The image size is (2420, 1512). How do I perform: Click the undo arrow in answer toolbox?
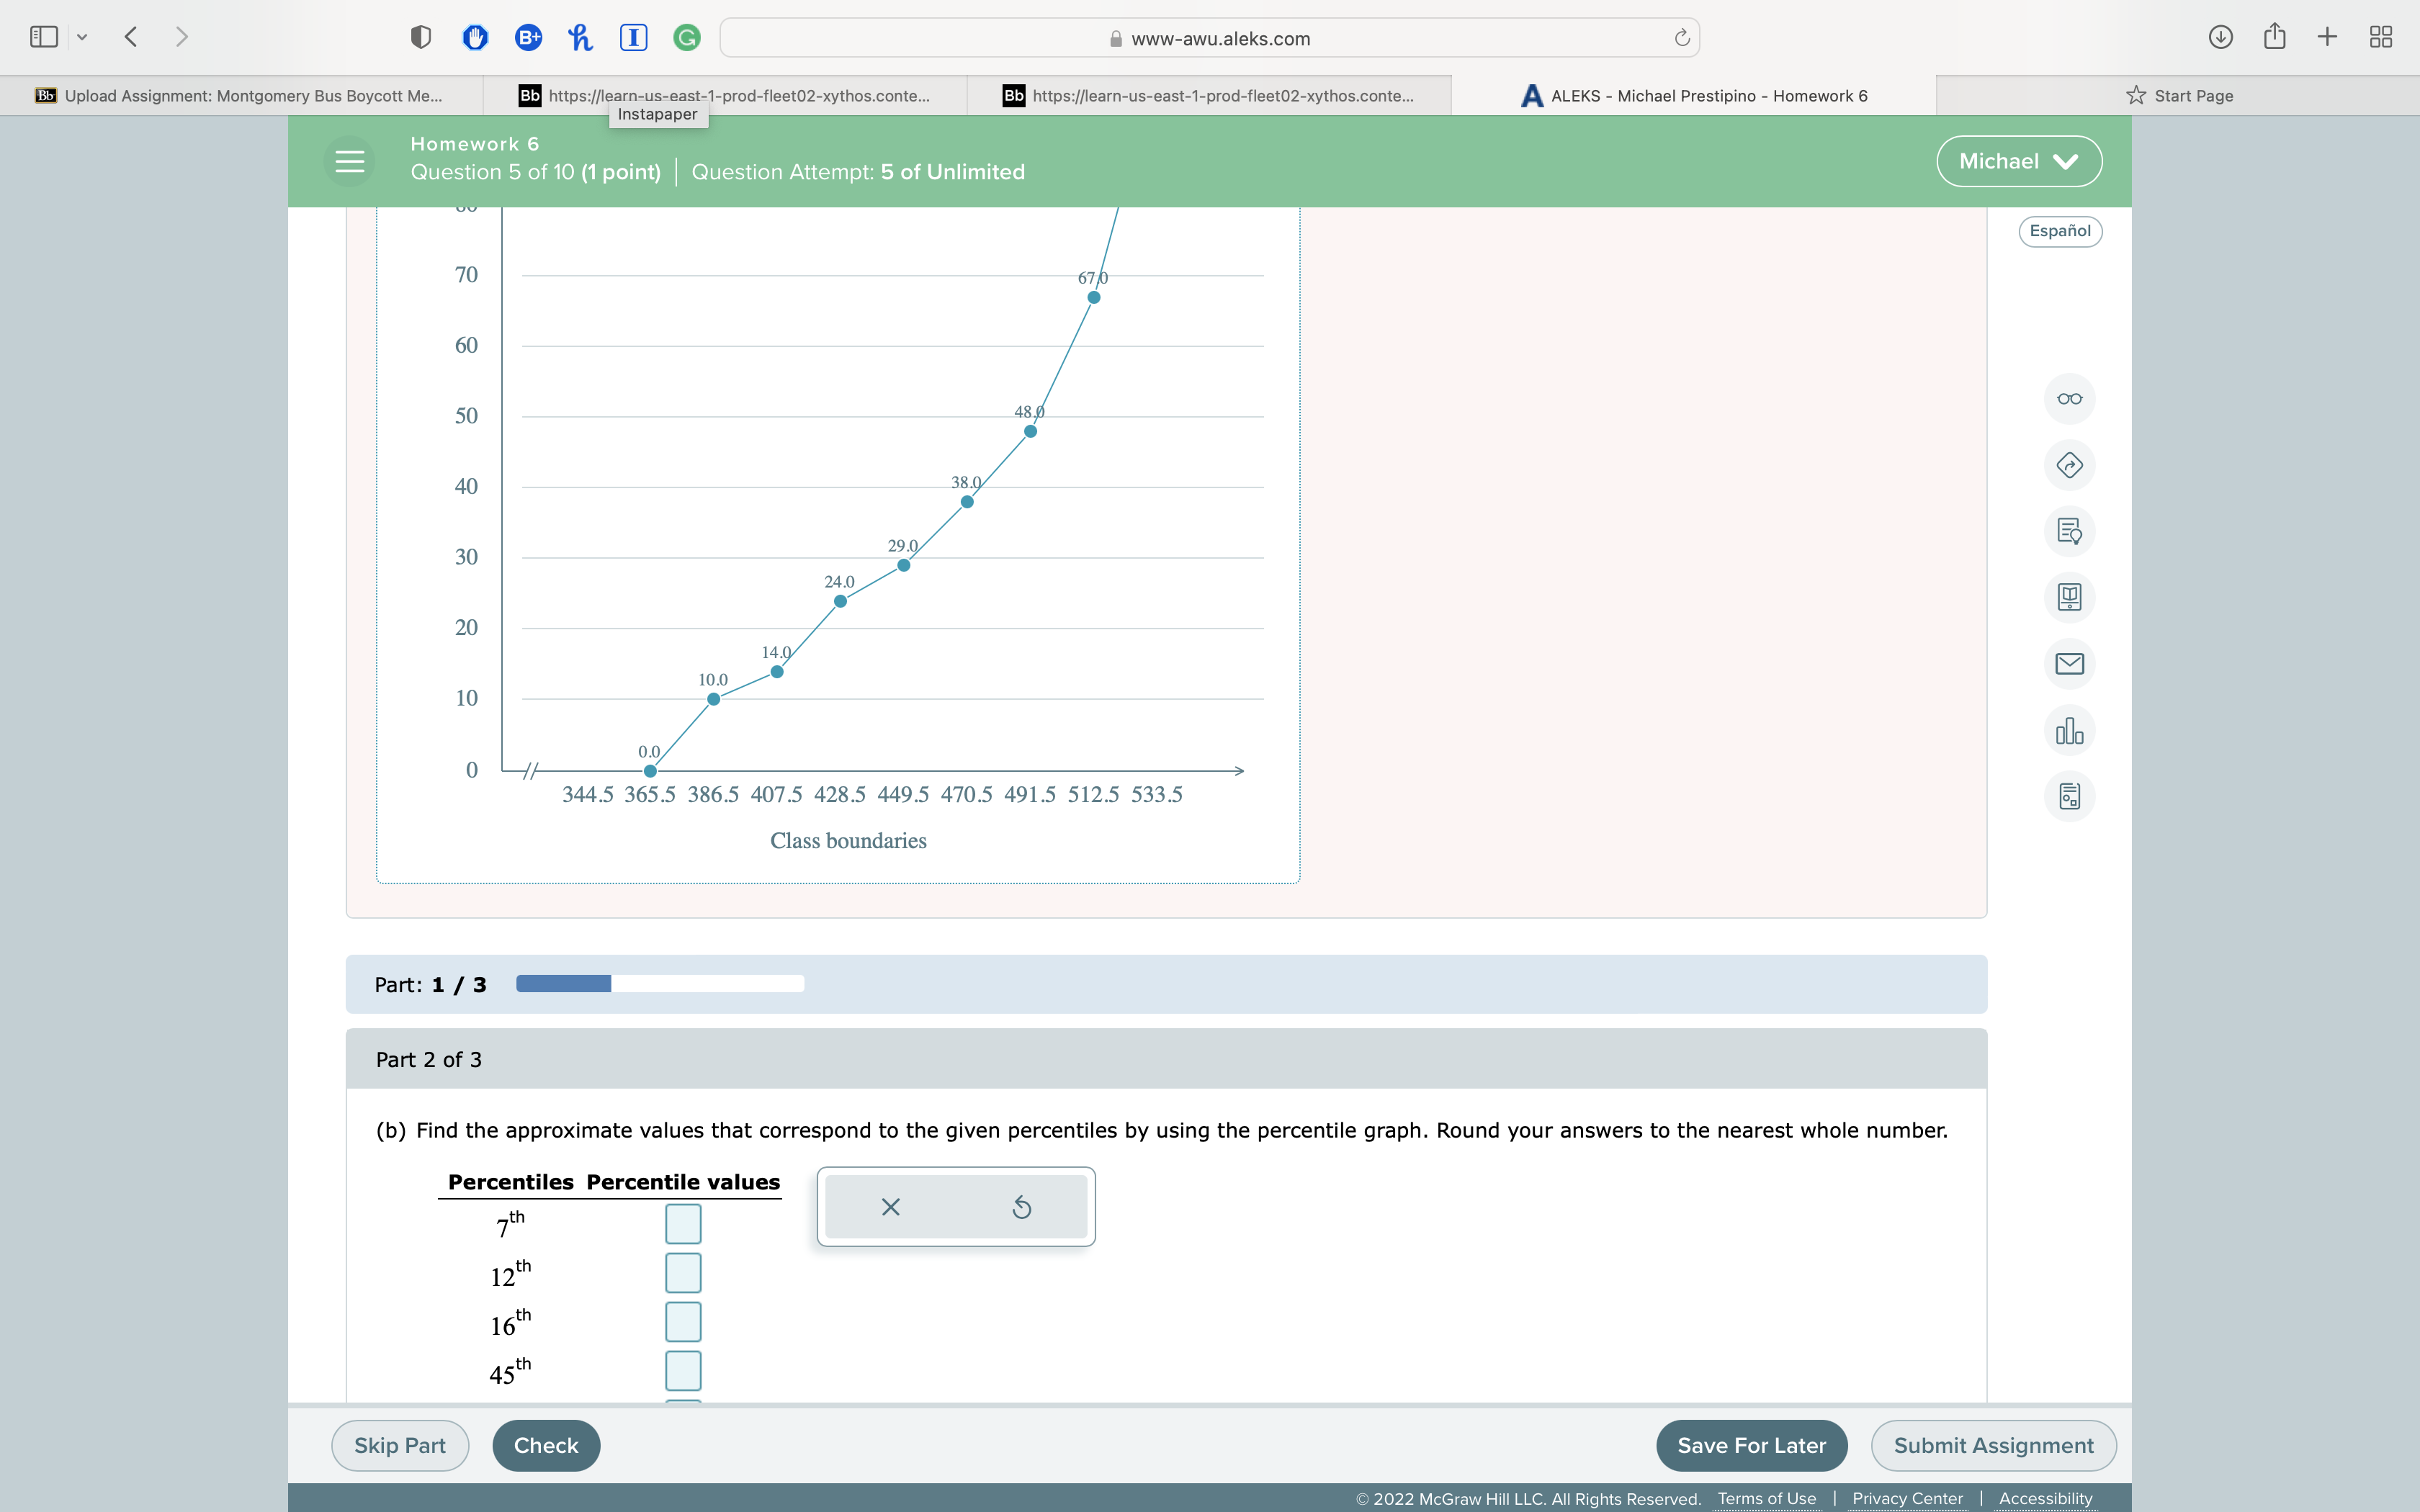click(x=1021, y=1207)
